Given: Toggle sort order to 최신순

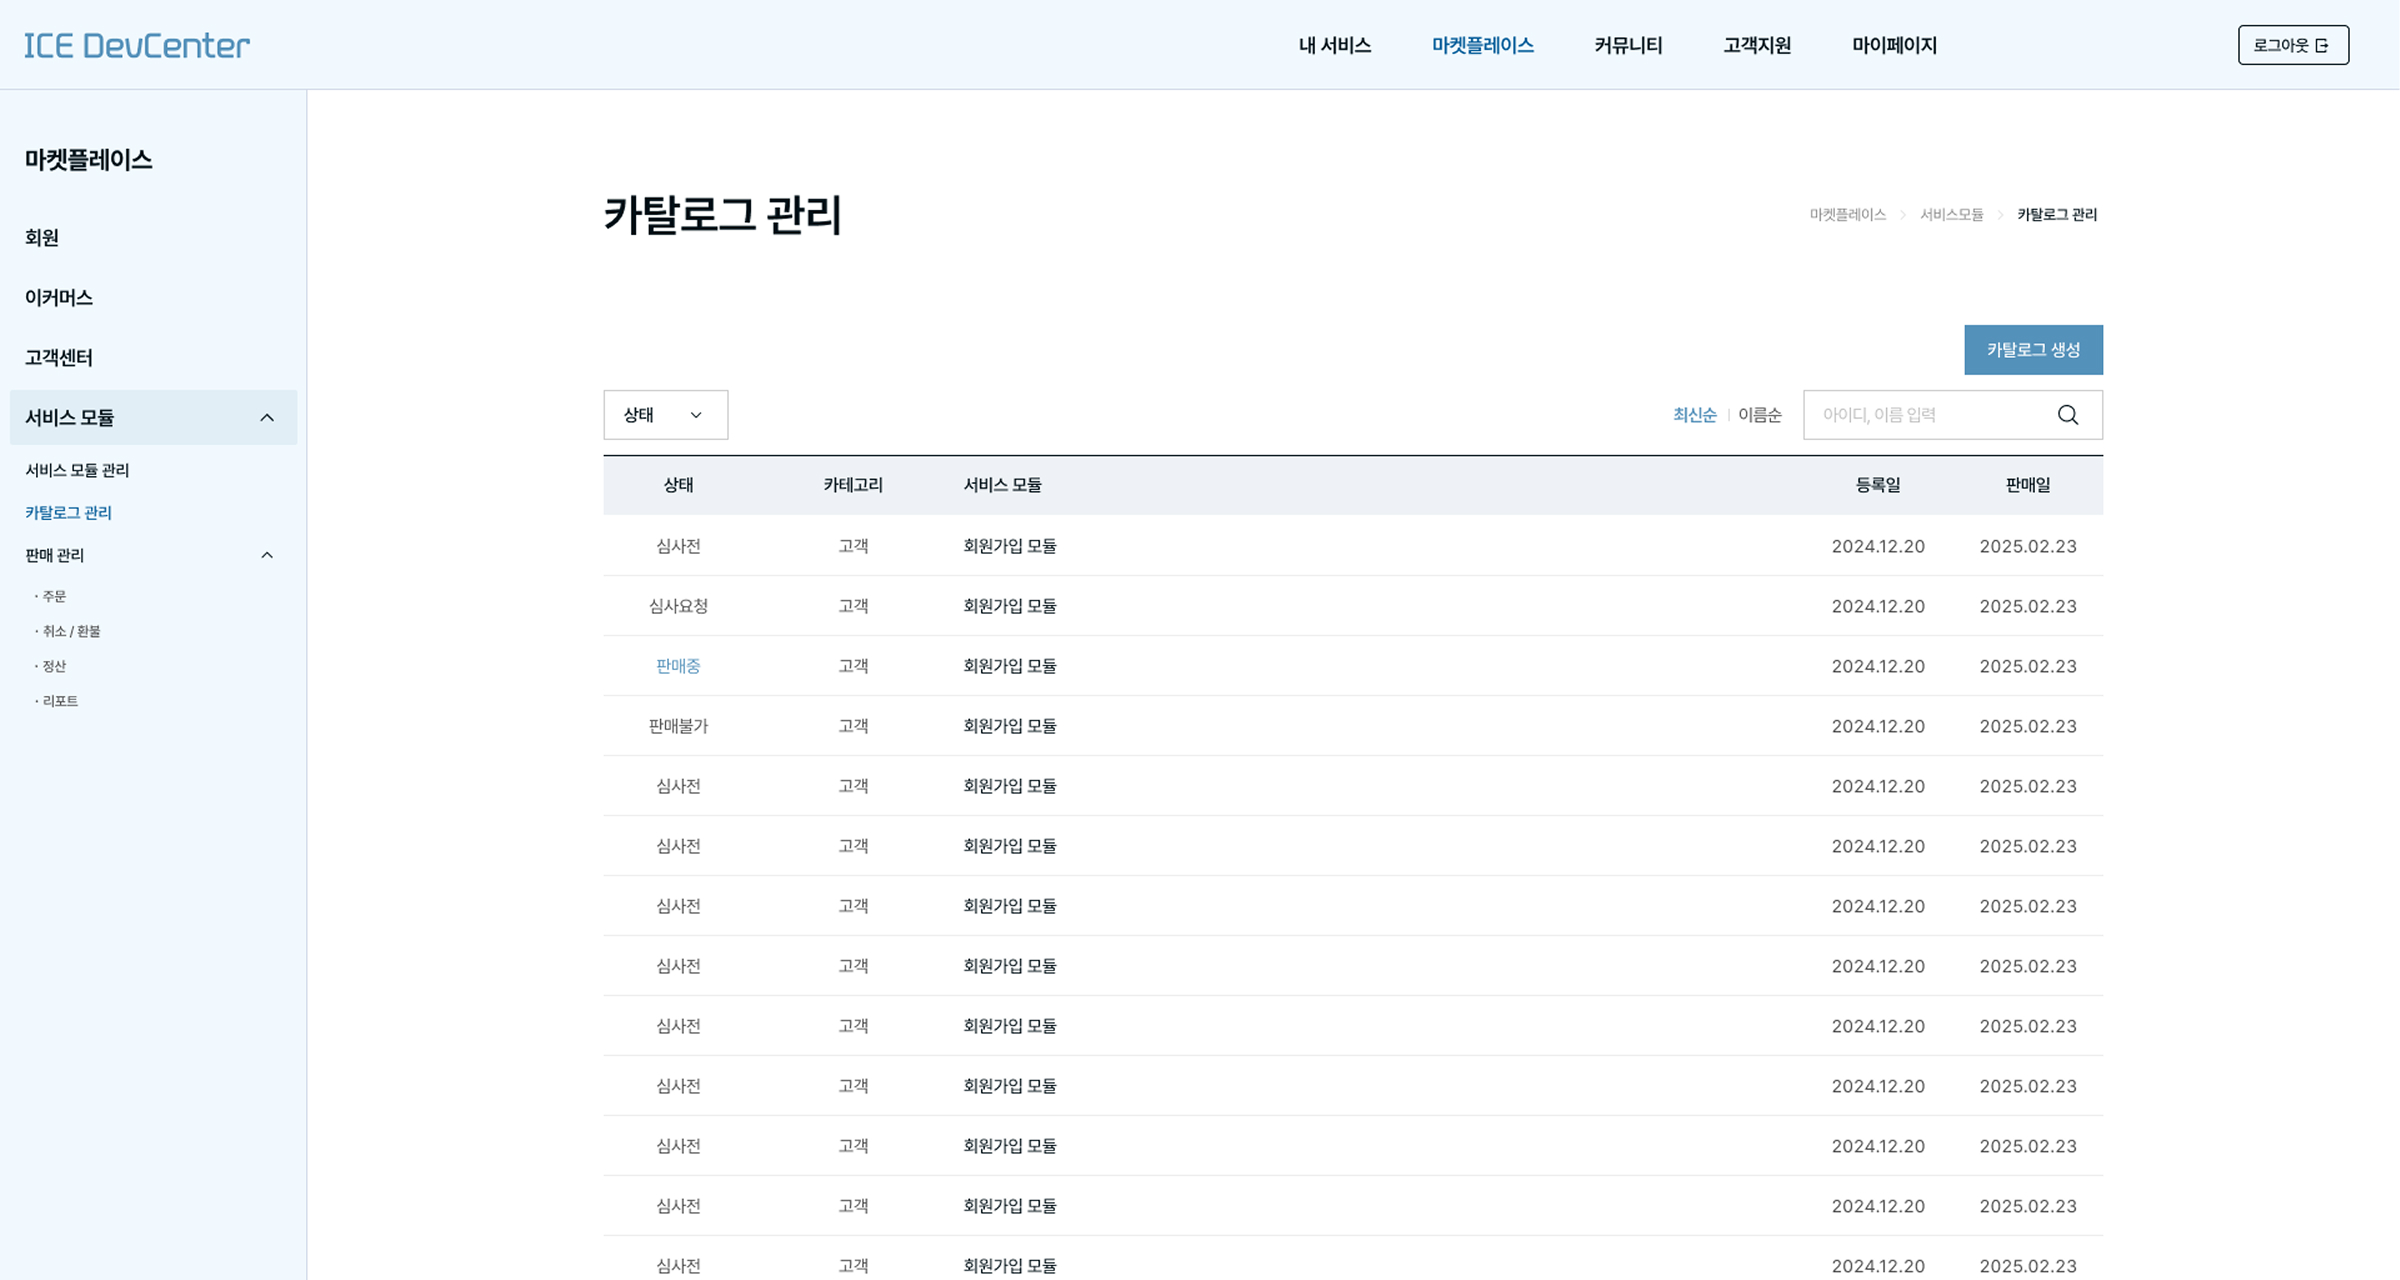Looking at the screenshot, I should tap(1694, 414).
